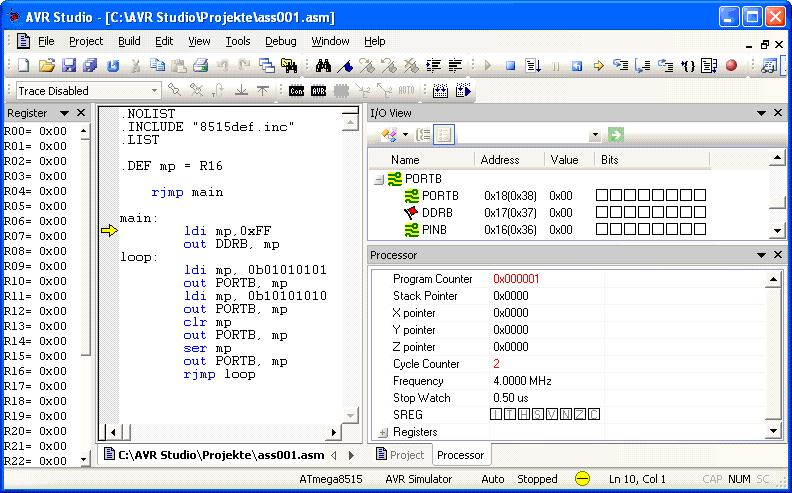792x493 pixels.
Task: Click the Frequency value 4.0000 MHz
Action: click(522, 381)
